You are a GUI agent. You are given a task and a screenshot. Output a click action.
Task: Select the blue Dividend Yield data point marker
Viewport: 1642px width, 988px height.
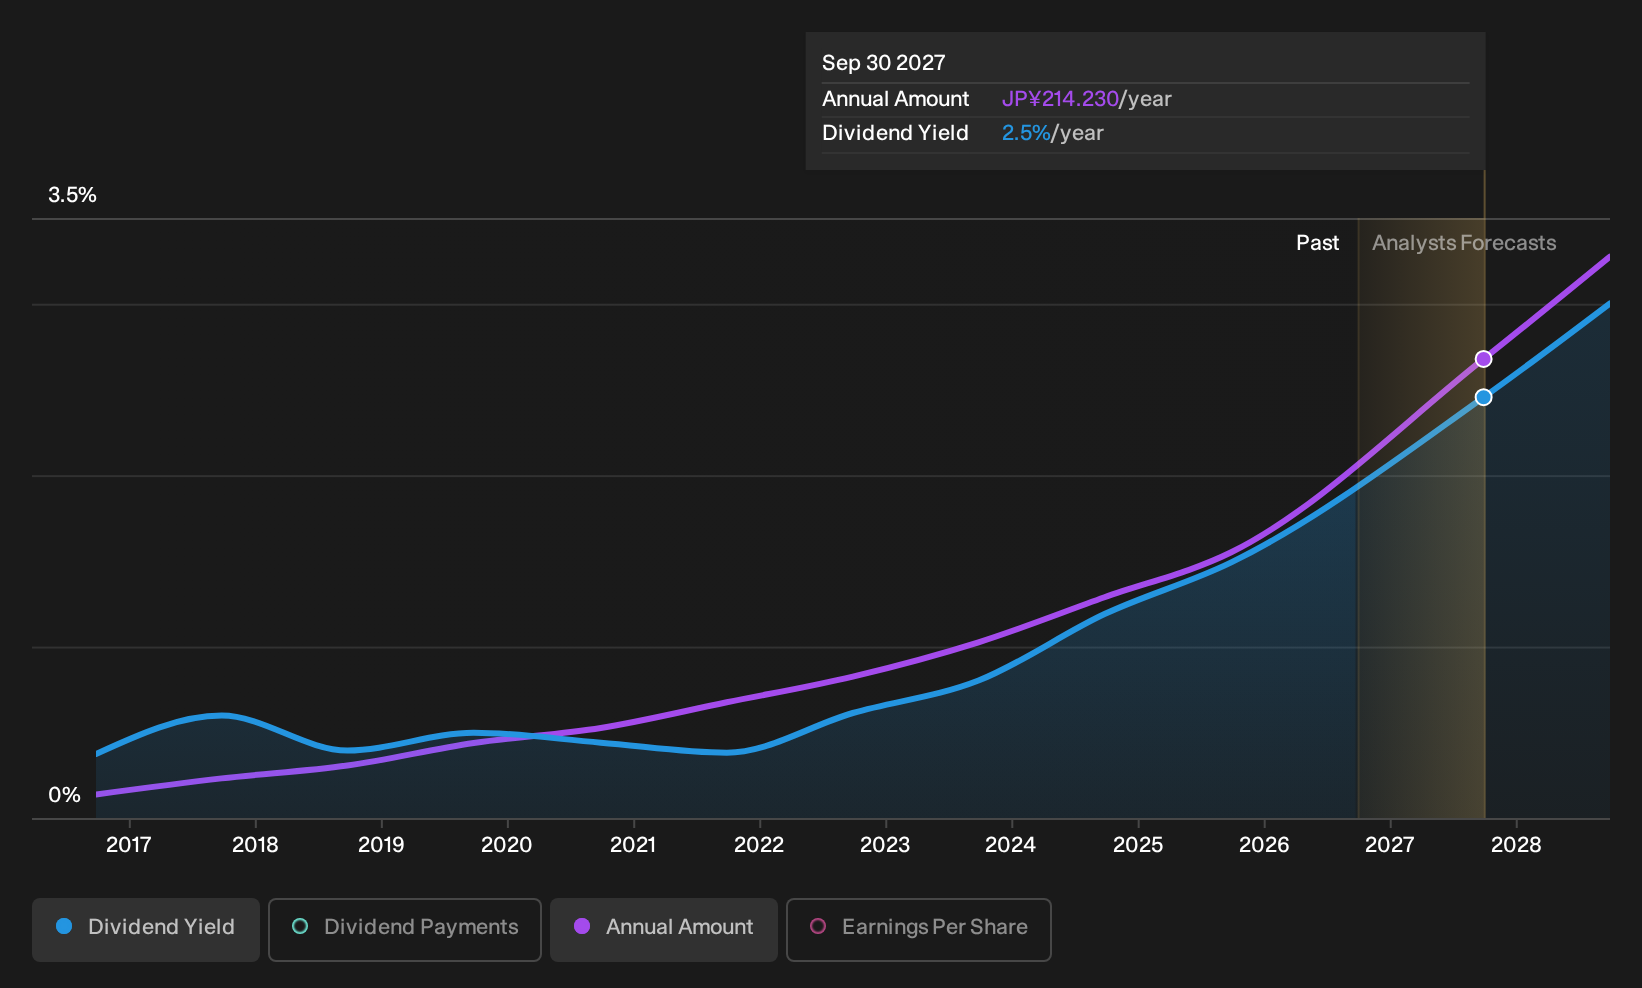(1484, 397)
